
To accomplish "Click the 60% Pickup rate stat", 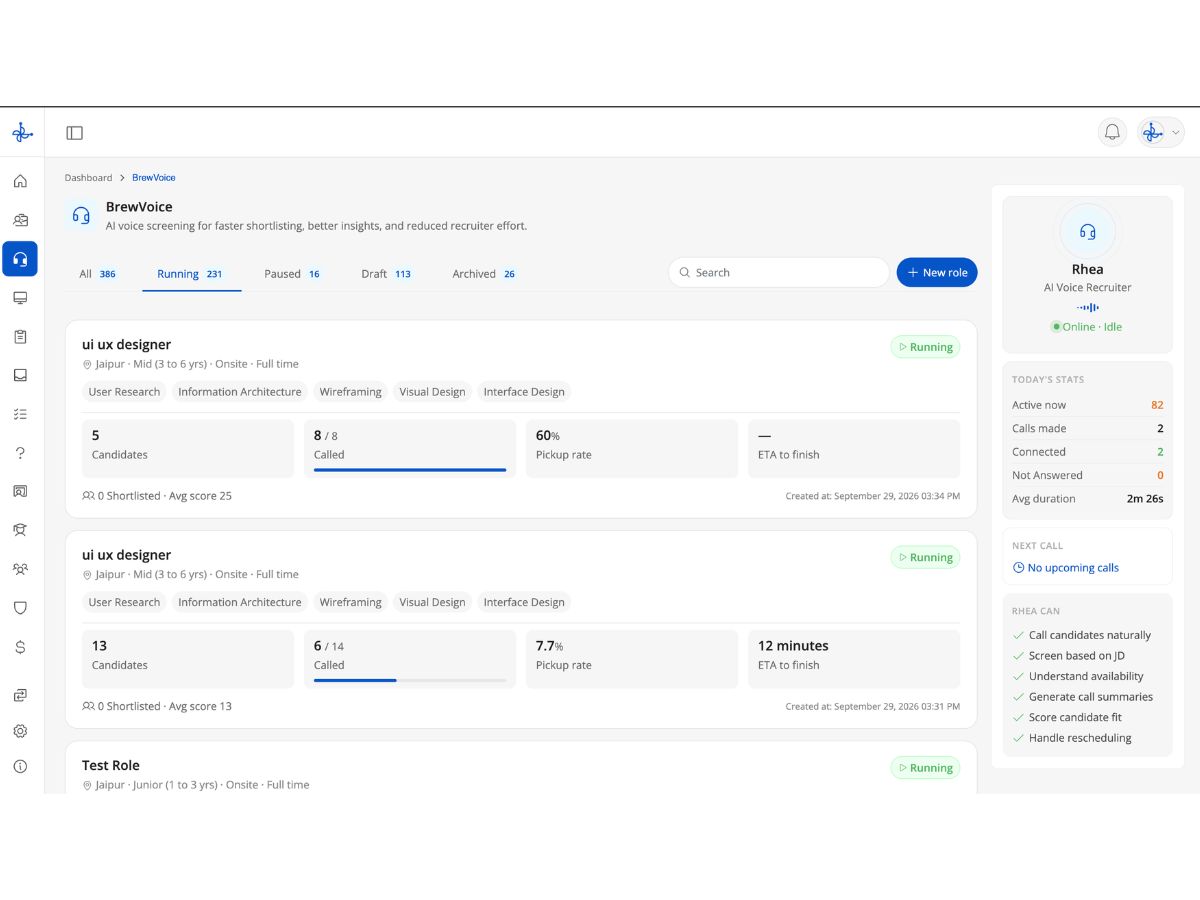I will pos(632,448).
